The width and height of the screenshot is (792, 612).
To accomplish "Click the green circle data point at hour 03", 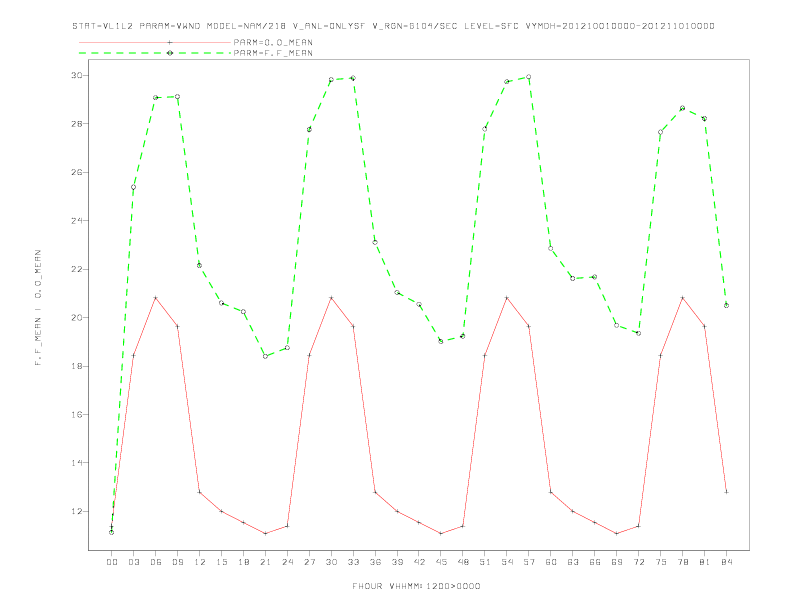I will click(x=133, y=187).
